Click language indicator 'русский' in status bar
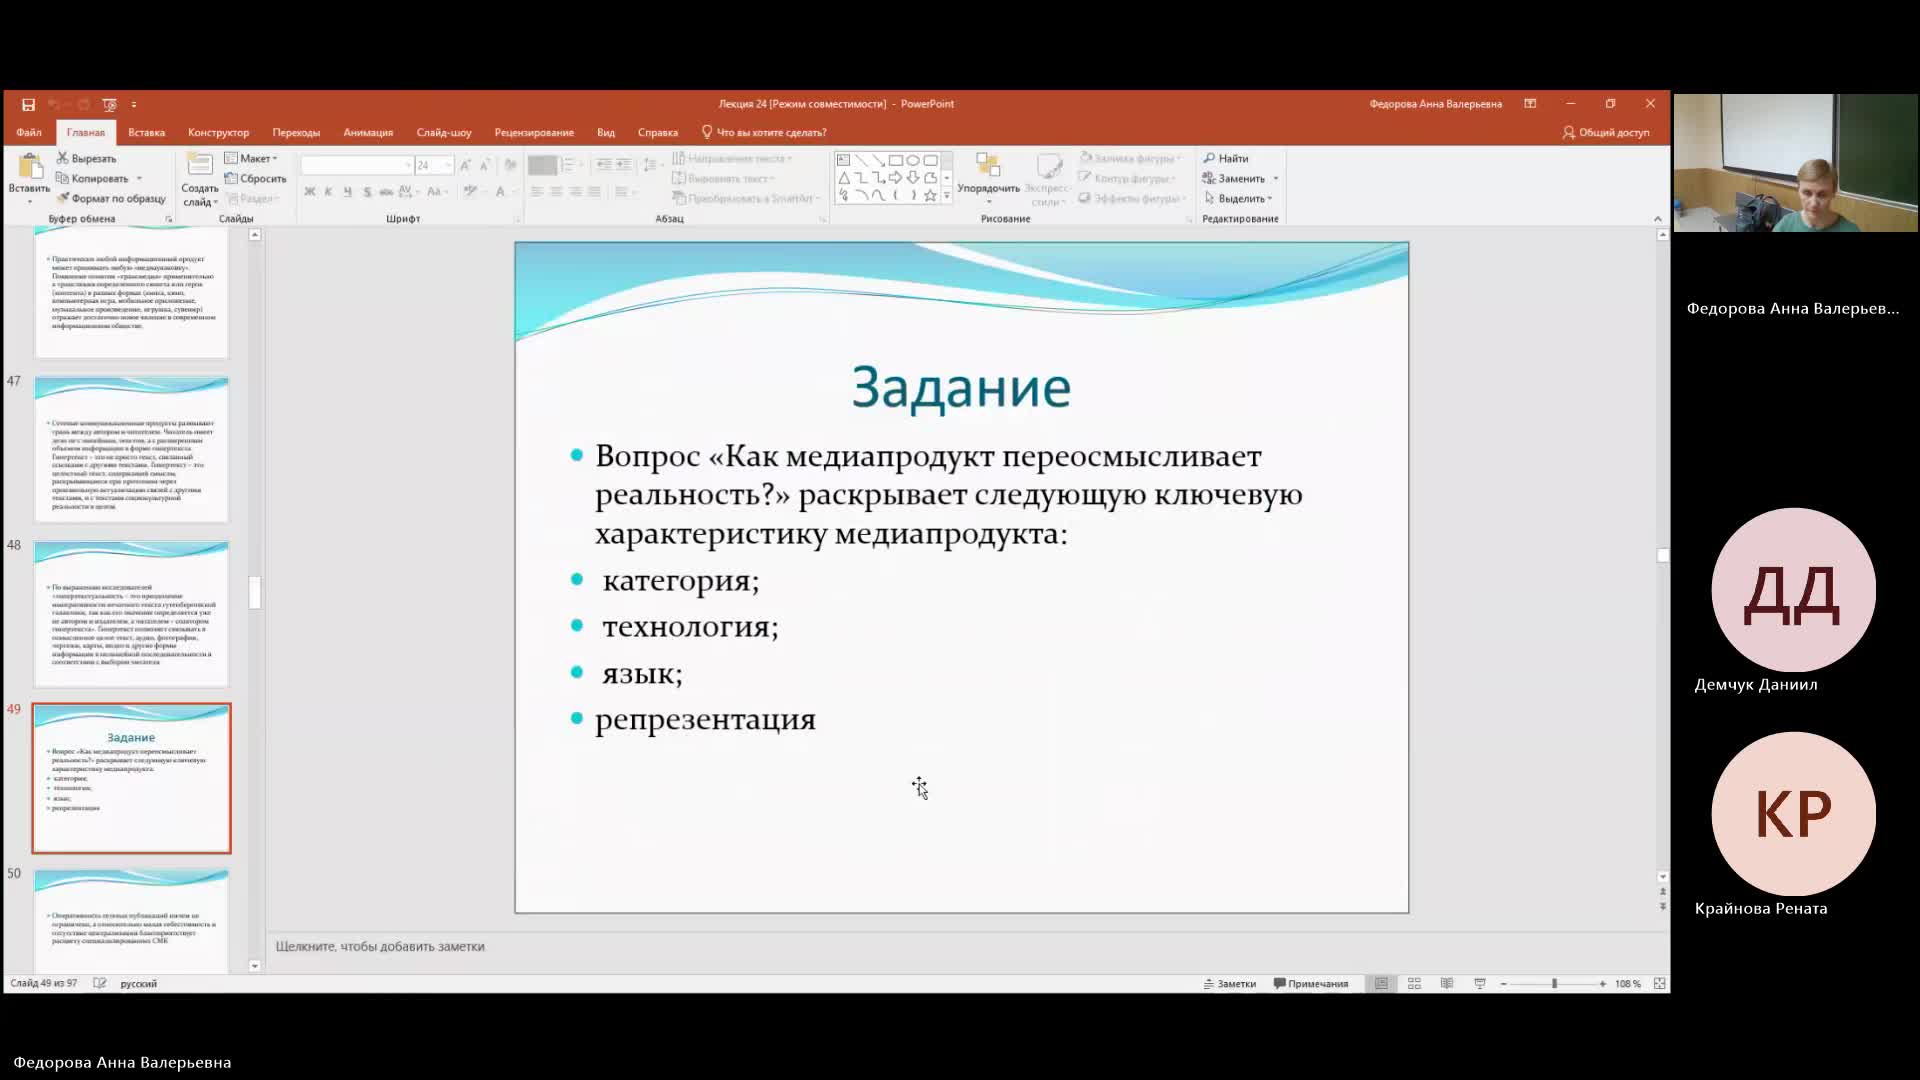This screenshot has width=1920, height=1080. pos(139,984)
